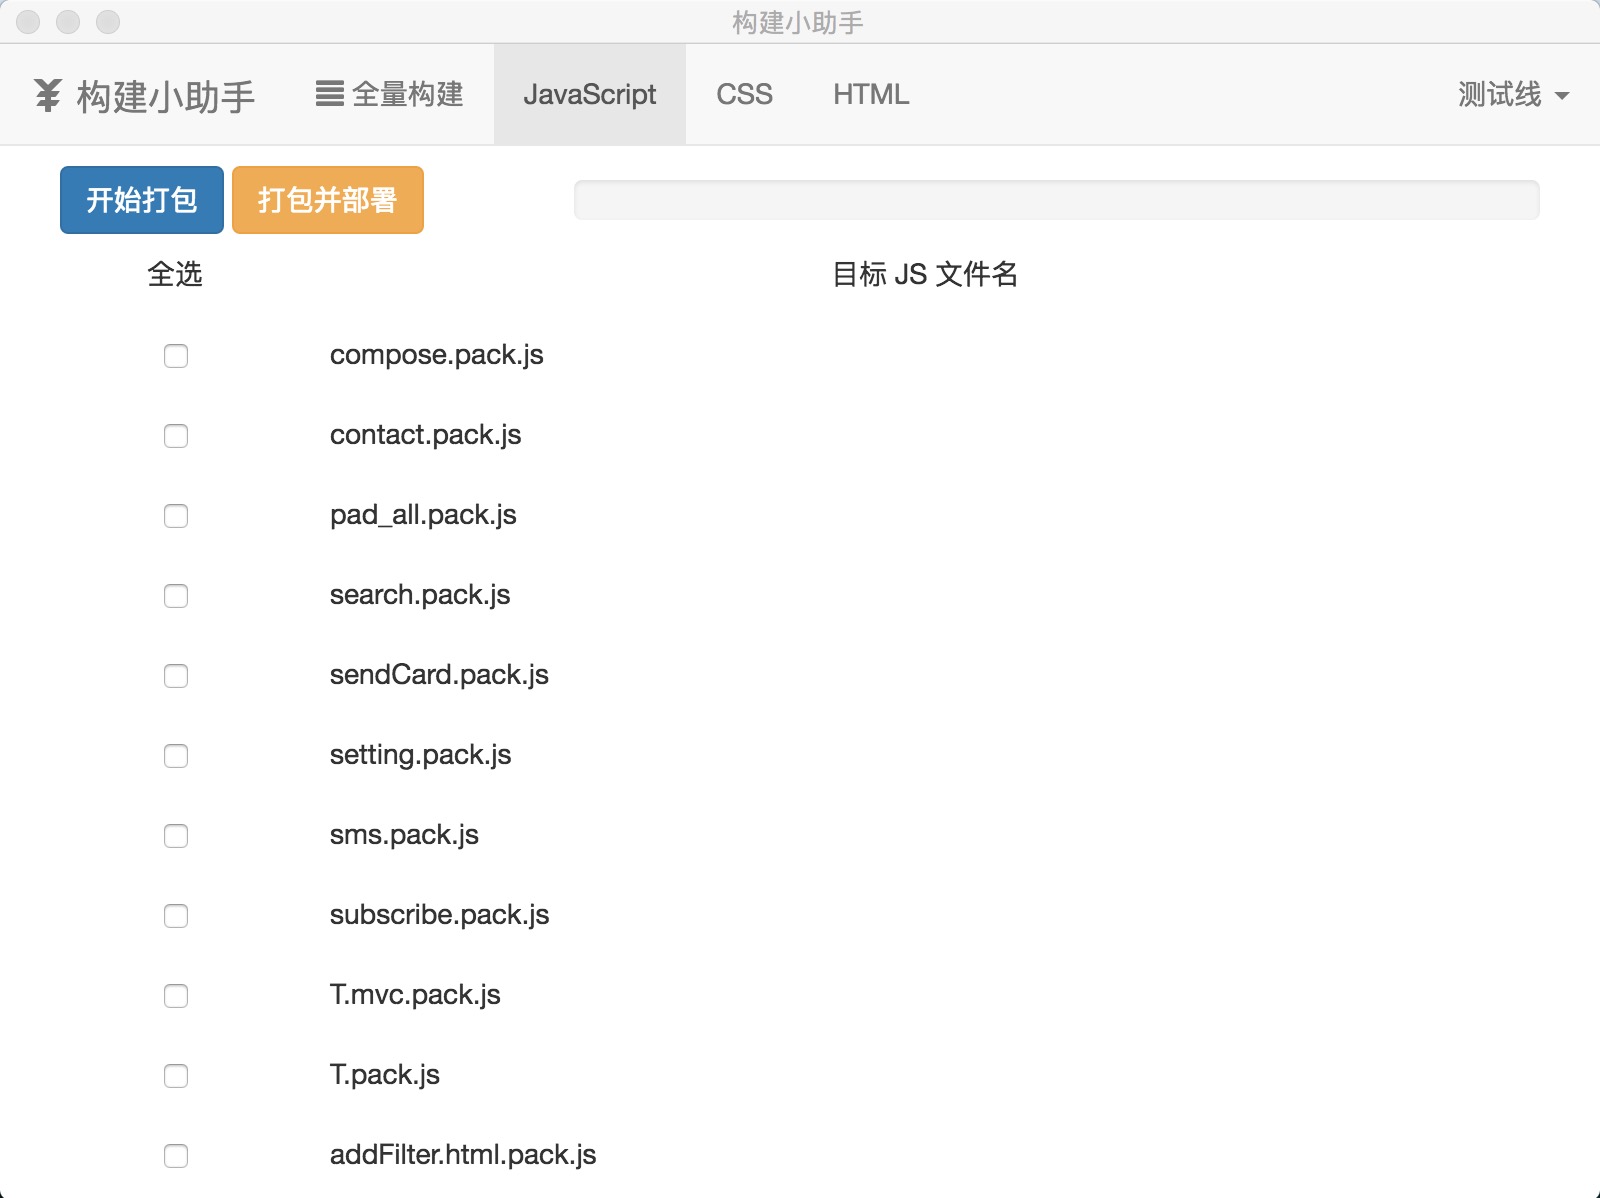Click the subscribe.pack.js file name
Screen dimensions: 1600x1198
(x=440, y=916)
